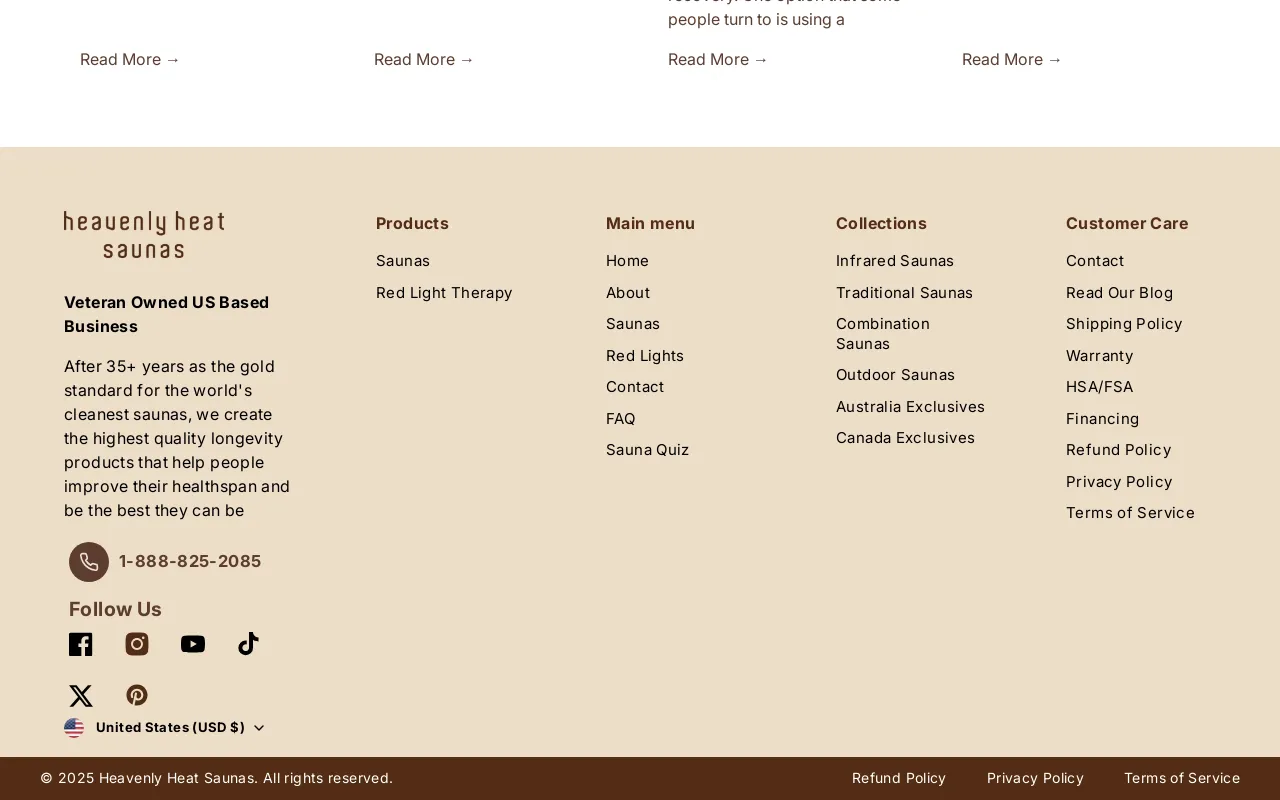Image resolution: width=1280 pixels, height=800 pixels.
Task: Click Refund Policy in the bottom bar
Action: 899,777
